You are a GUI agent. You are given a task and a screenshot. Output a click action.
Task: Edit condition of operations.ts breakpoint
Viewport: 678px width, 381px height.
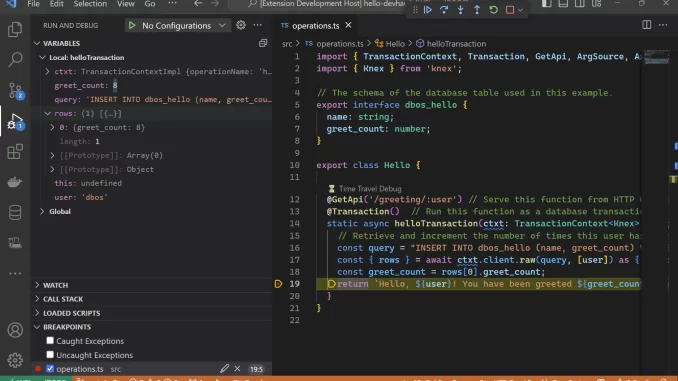point(224,368)
